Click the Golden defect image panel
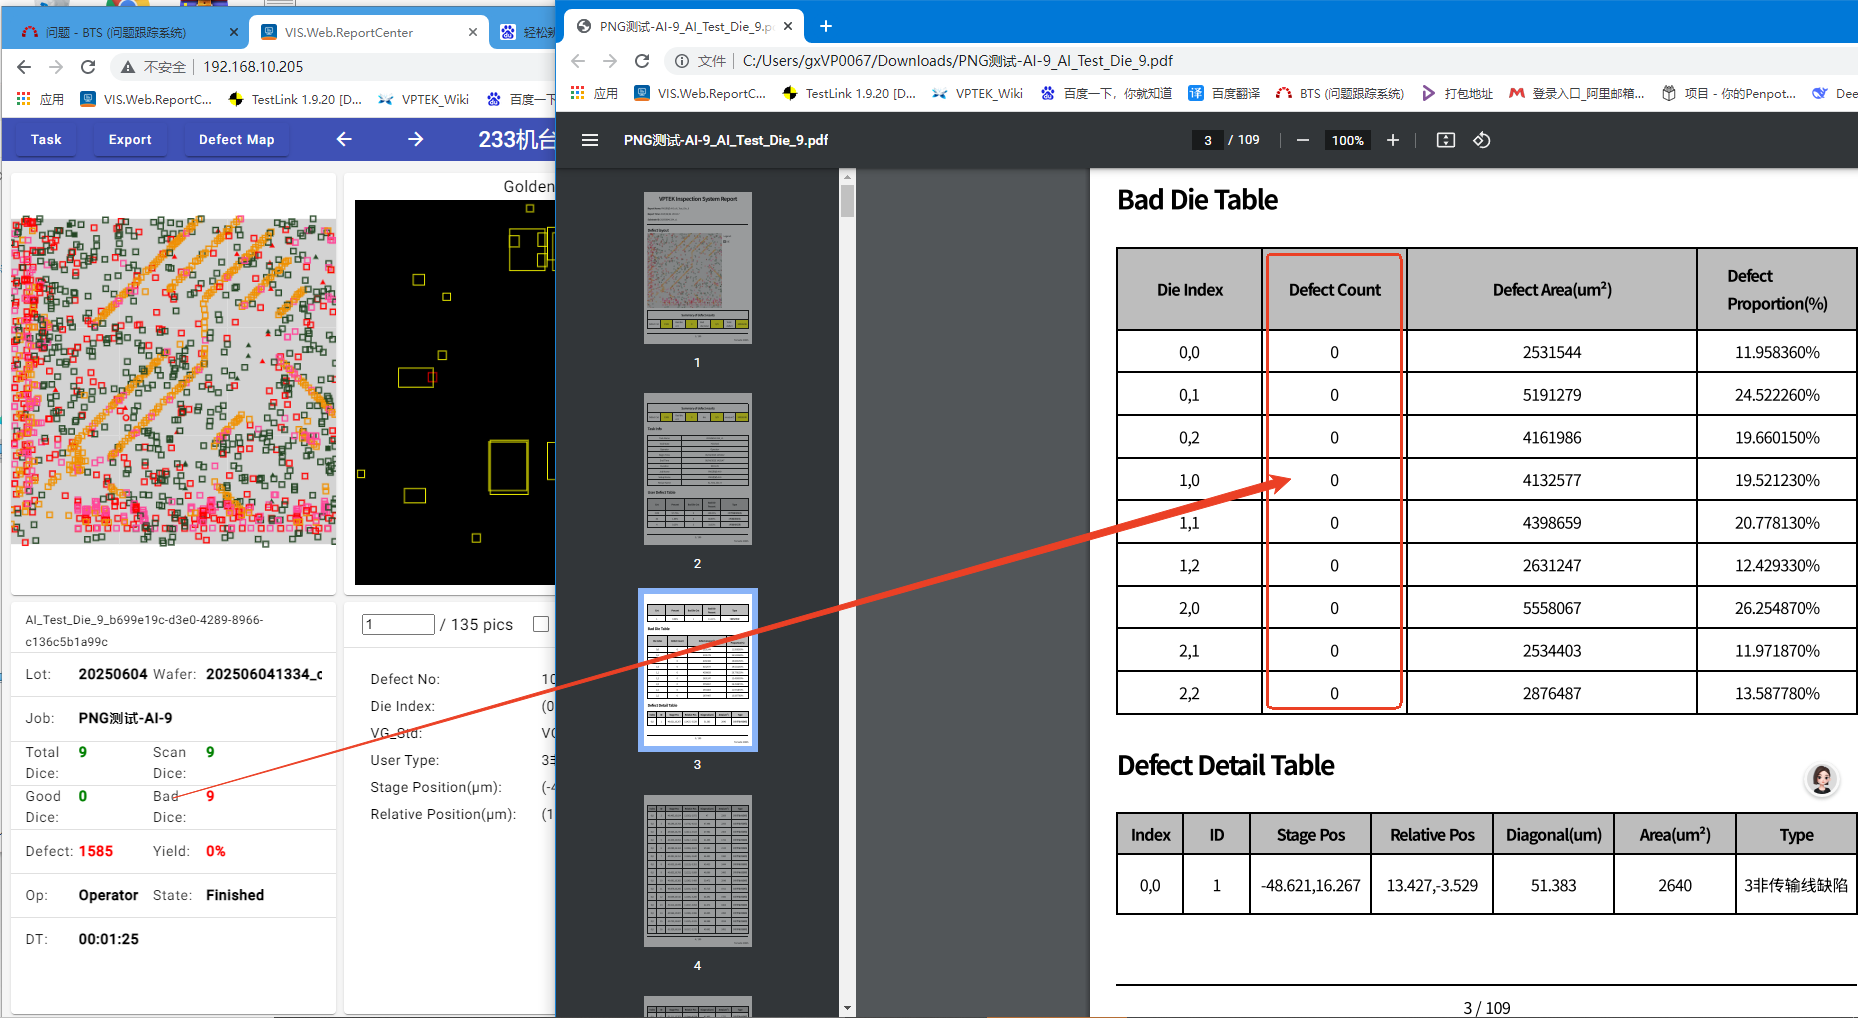Viewport: 1858px width, 1018px height. [455, 392]
